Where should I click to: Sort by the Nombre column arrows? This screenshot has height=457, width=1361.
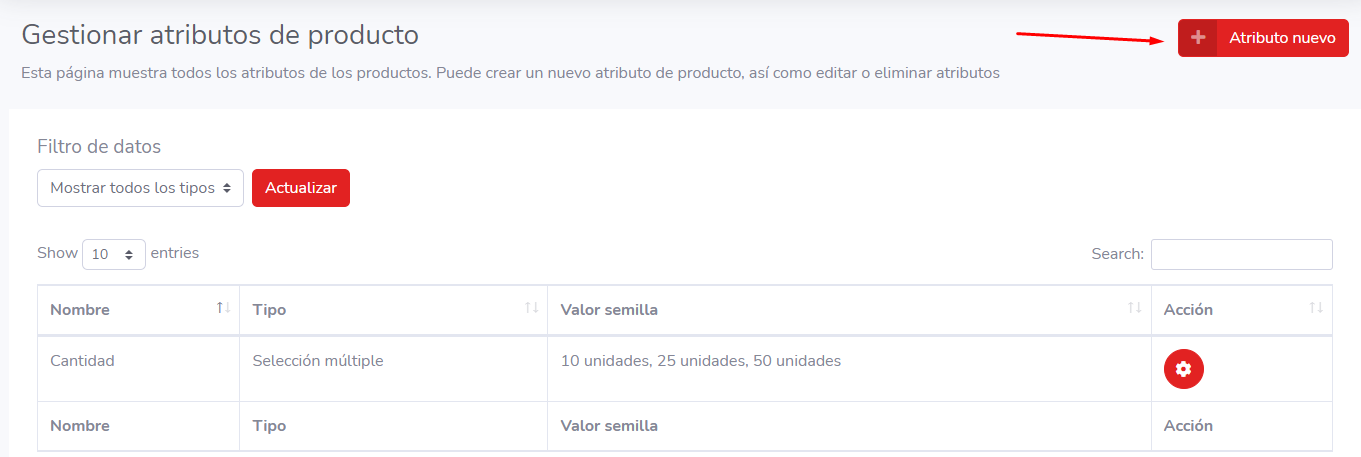(x=224, y=308)
